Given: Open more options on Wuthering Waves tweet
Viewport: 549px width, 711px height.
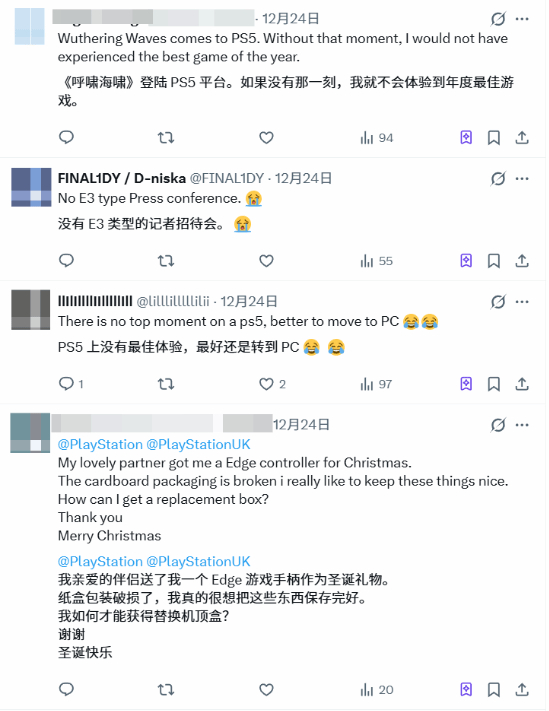Looking at the screenshot, I should coord(522,19).
